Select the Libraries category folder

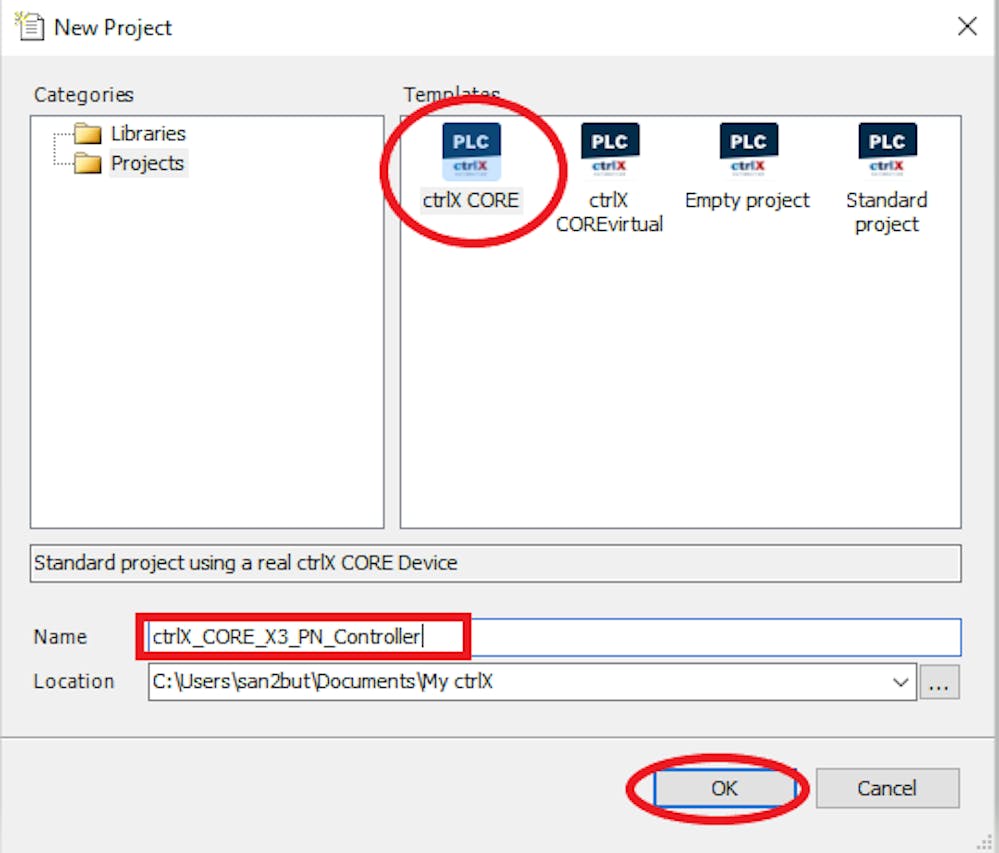(130, 134)
